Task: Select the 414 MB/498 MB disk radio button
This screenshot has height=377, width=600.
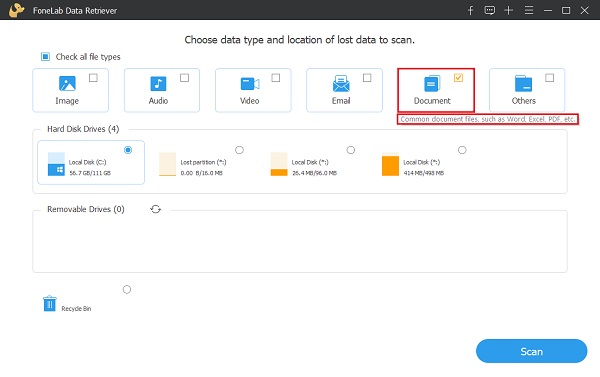Action: [462, 150]
